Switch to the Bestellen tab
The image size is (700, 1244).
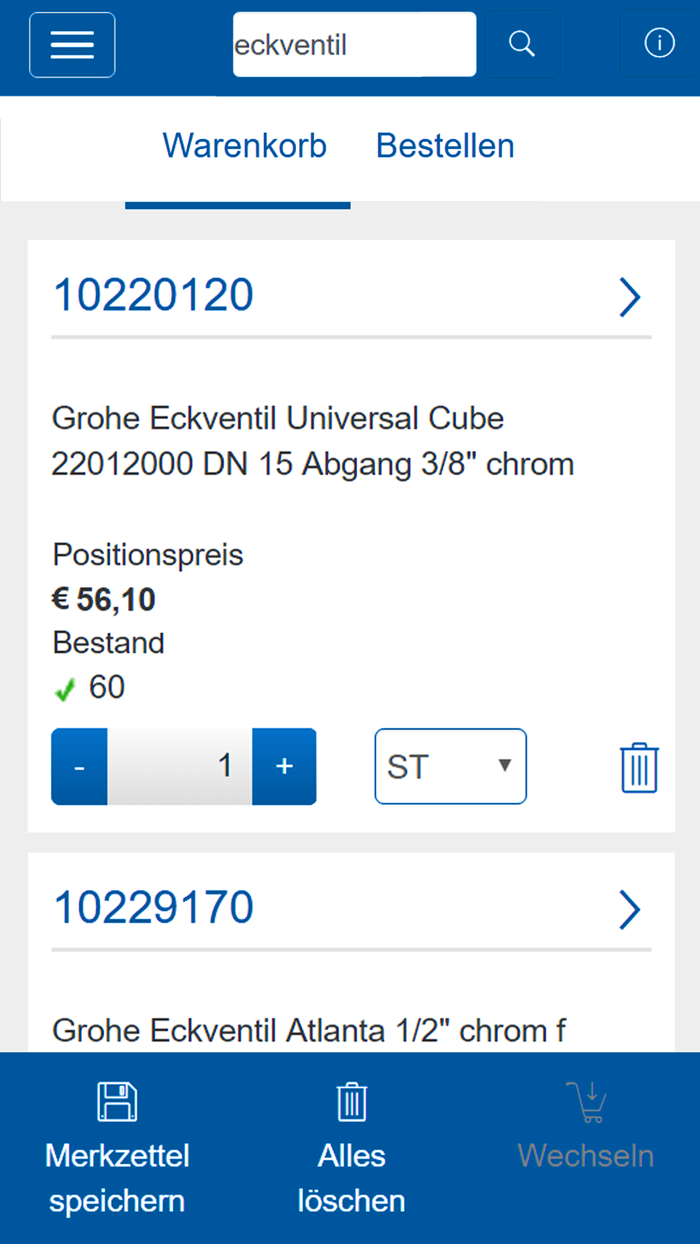[x=445, y=146]
